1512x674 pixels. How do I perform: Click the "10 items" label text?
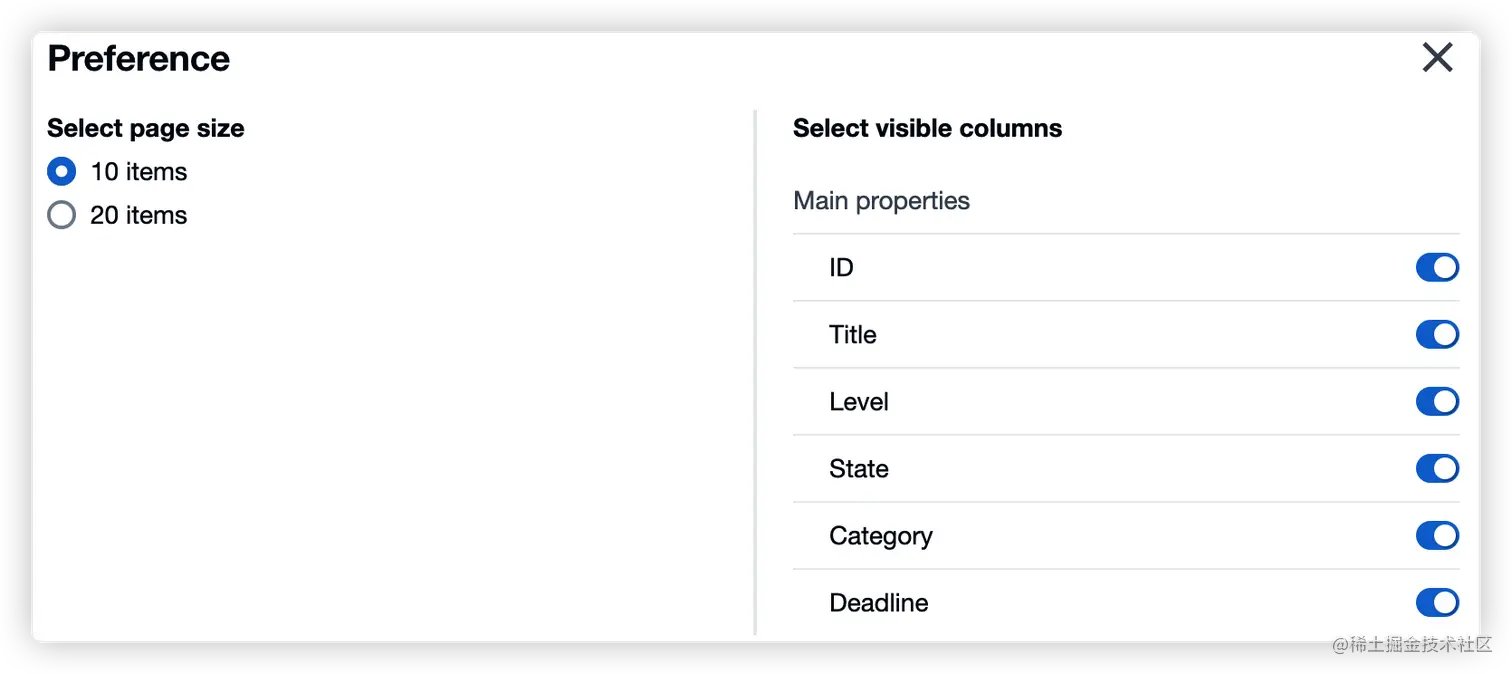[139, 172]
